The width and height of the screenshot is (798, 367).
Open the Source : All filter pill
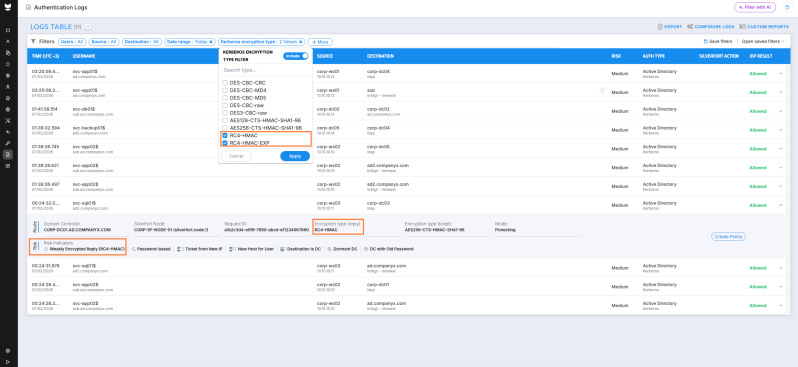[x=104, y=42]
